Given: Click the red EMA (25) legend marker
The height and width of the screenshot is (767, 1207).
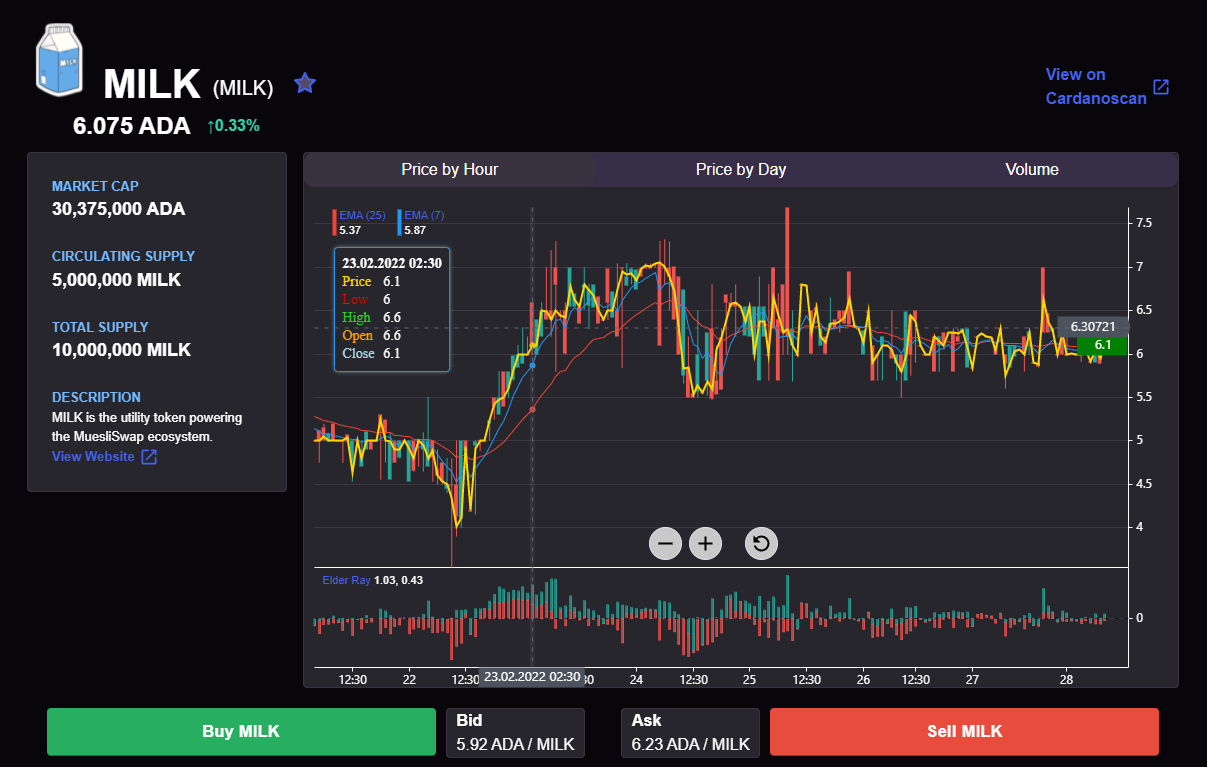Looking at the screenshot, I should coord(335,222).
